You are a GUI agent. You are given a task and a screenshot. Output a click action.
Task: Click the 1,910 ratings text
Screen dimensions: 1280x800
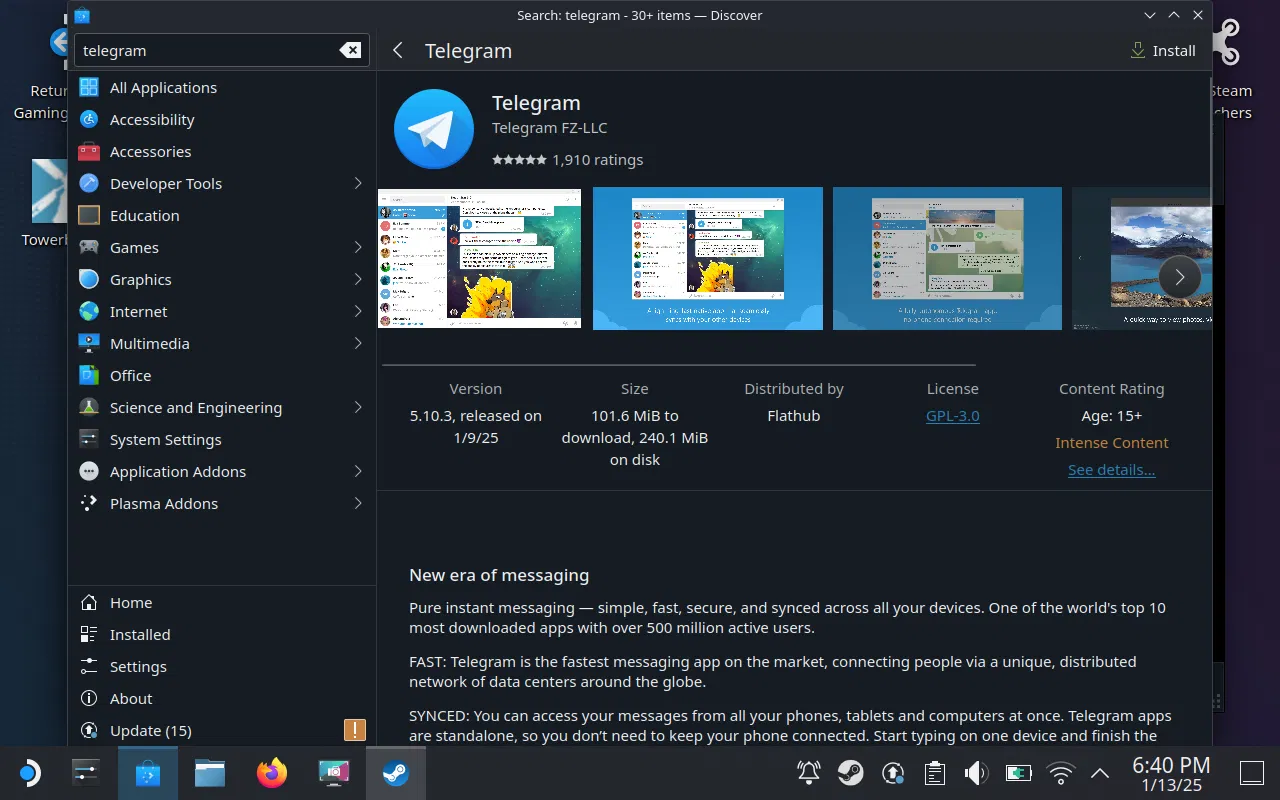point(597,160)
